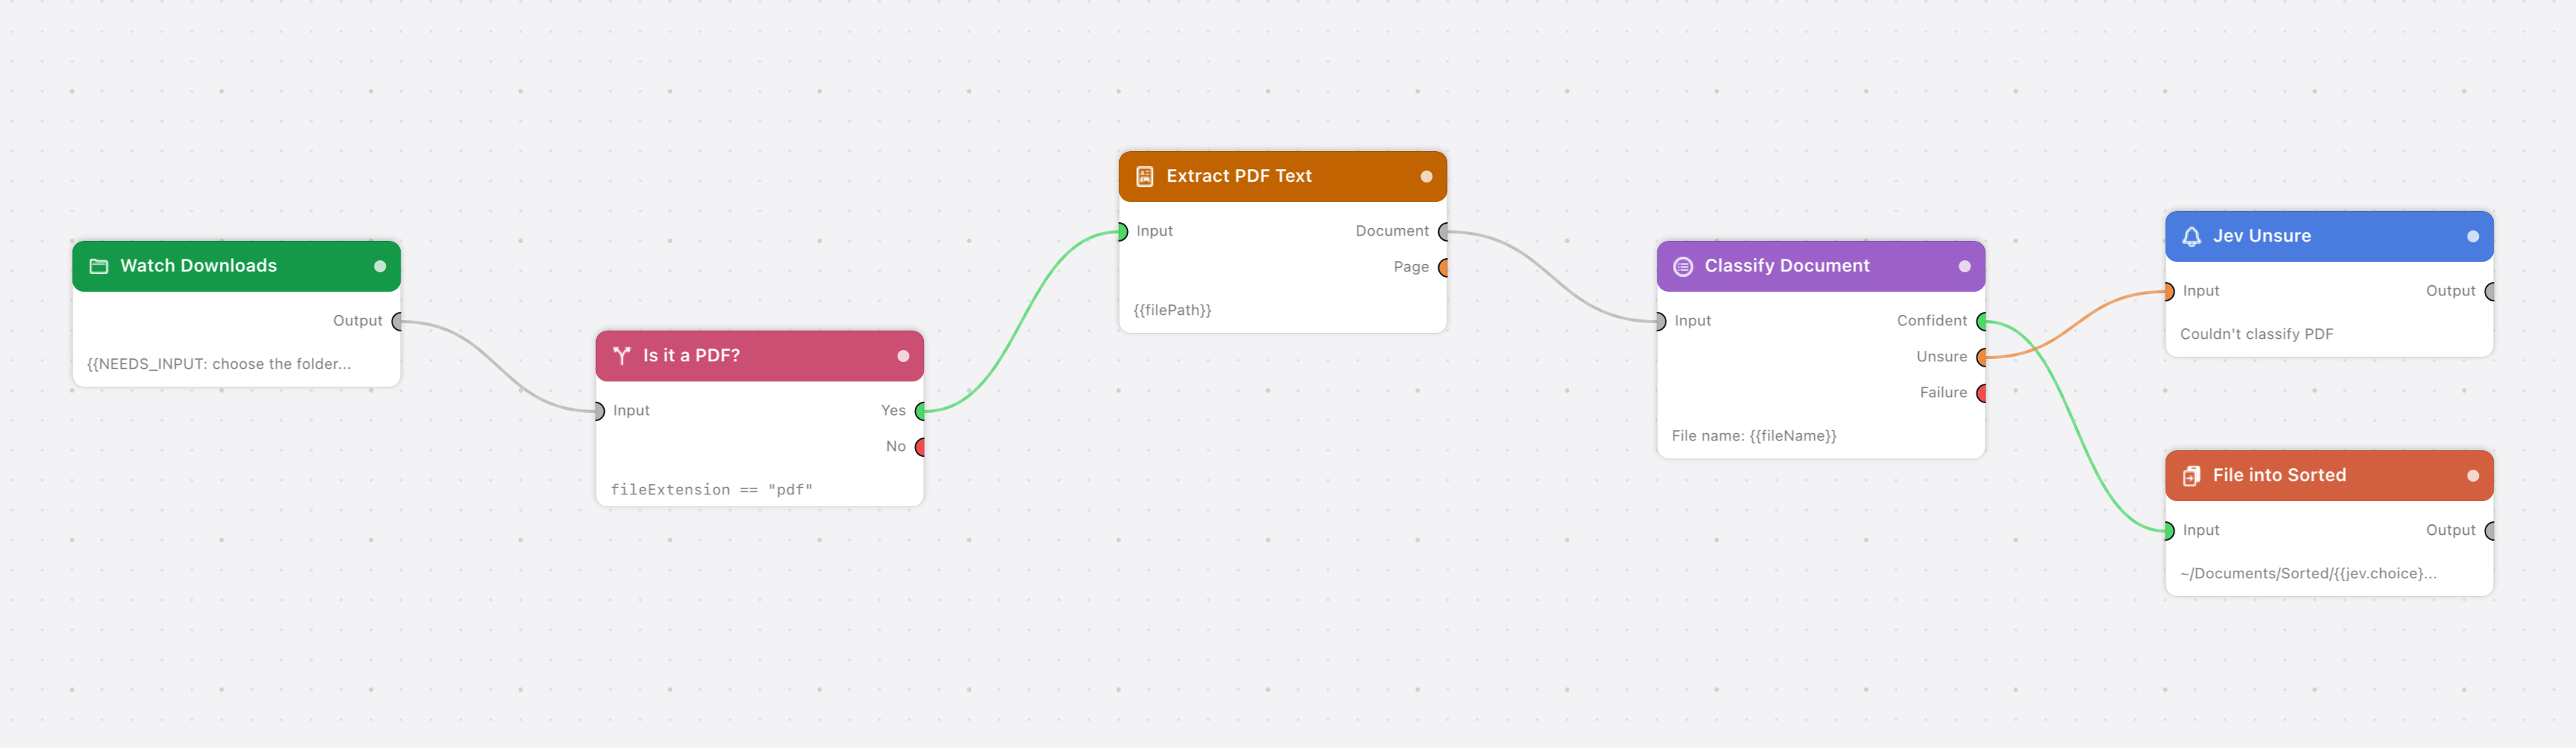Select the Classify Document Input port
This screenshot has height=748, width=2576.
pyautogui.click(x=1660, y=321)
